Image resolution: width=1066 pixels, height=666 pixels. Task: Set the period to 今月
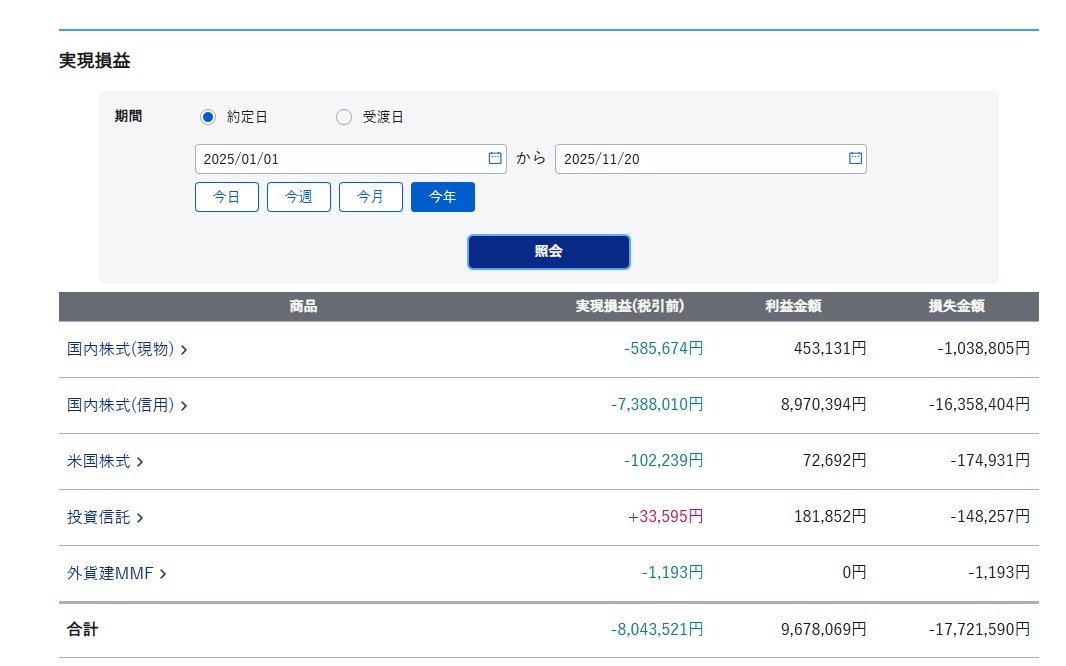pyautogui.click(x=371, y=197)
